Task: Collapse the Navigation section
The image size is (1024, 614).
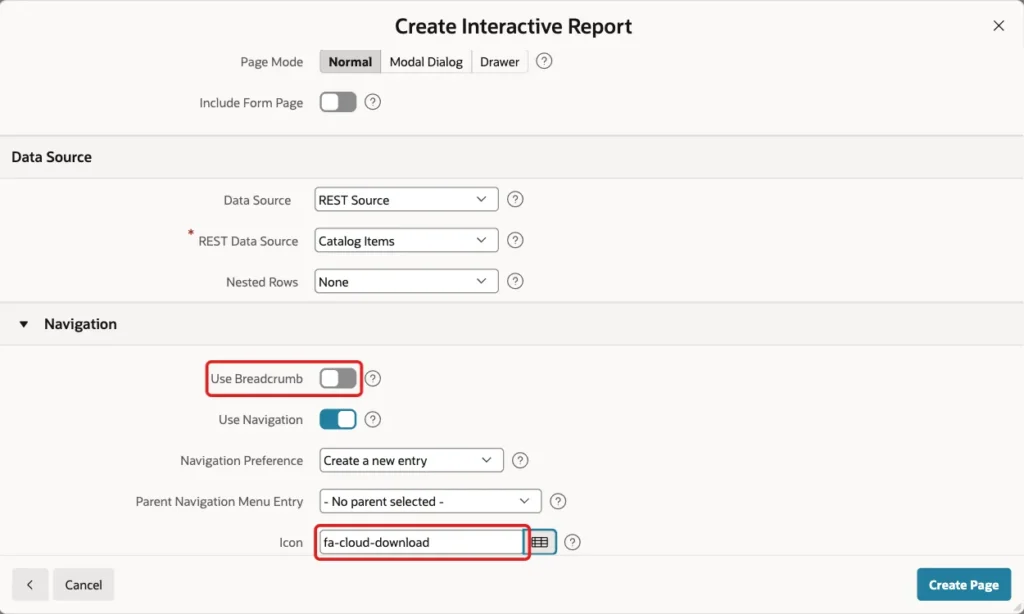Action: [24, 324]
